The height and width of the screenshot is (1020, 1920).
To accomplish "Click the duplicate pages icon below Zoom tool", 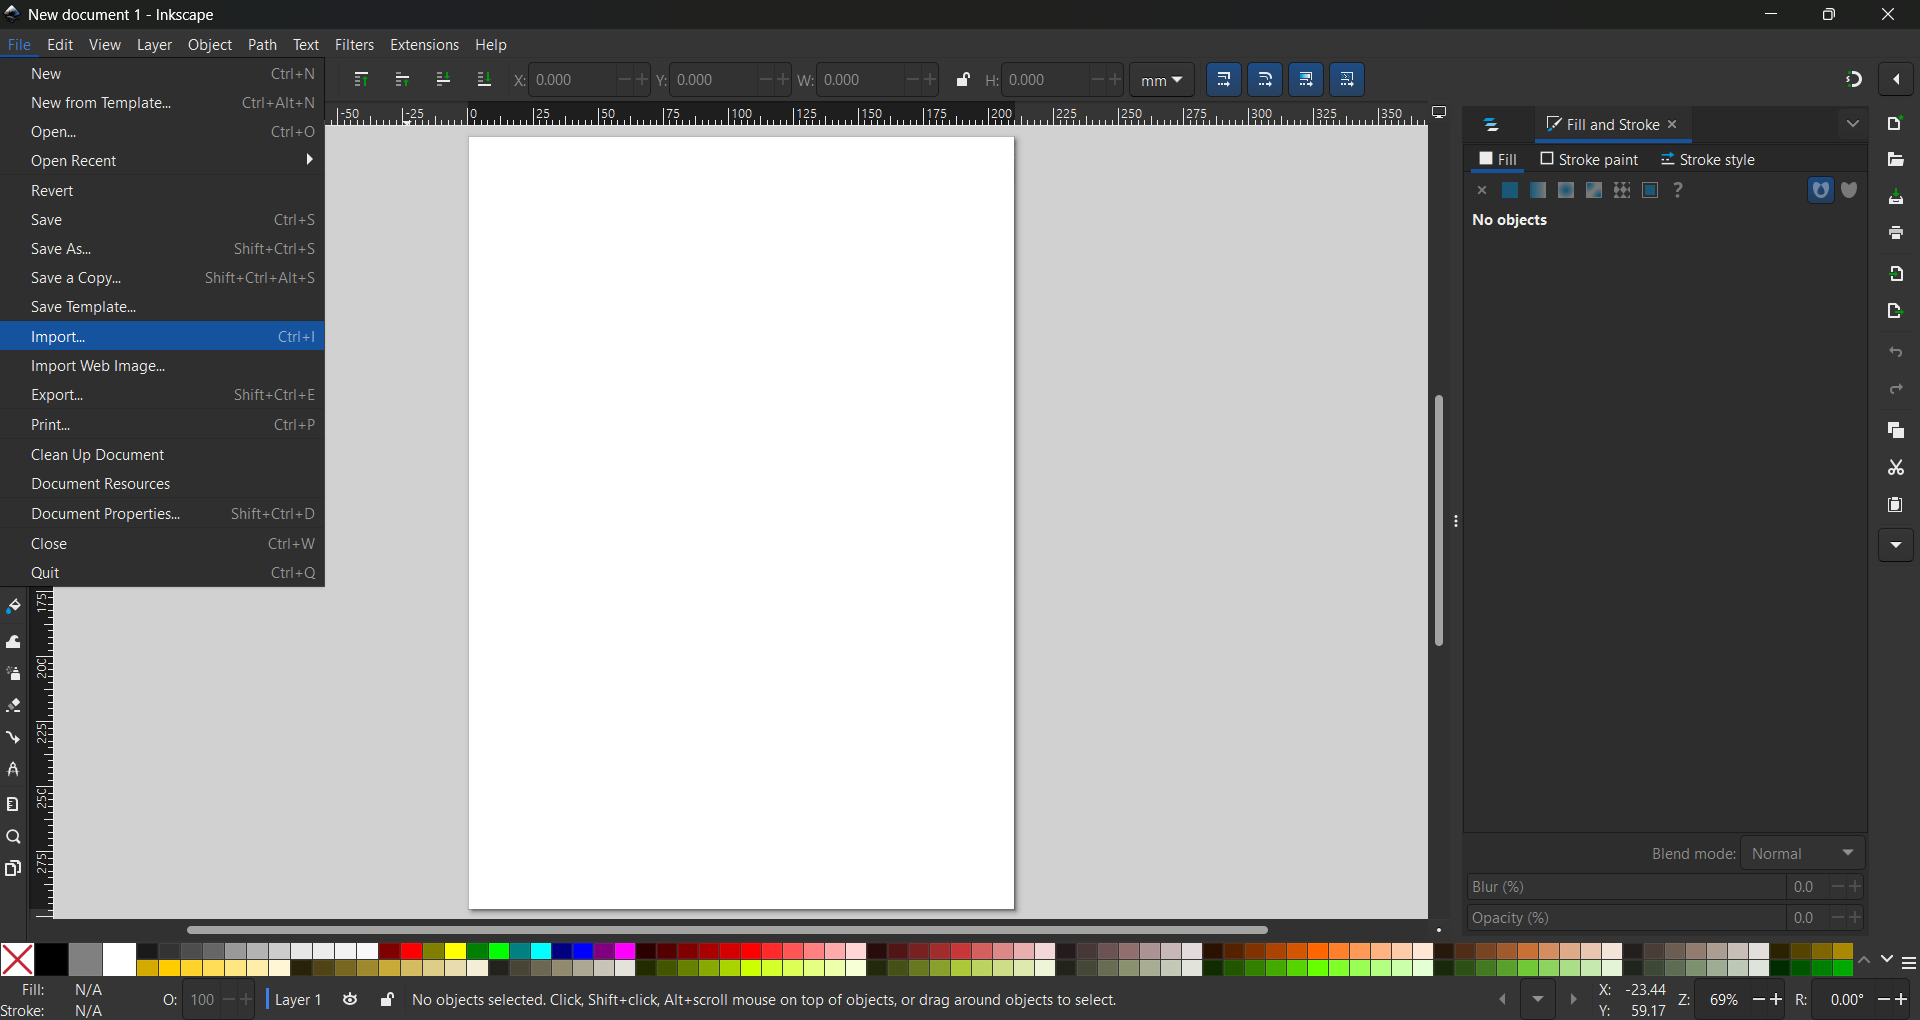I will pos(13,869).
